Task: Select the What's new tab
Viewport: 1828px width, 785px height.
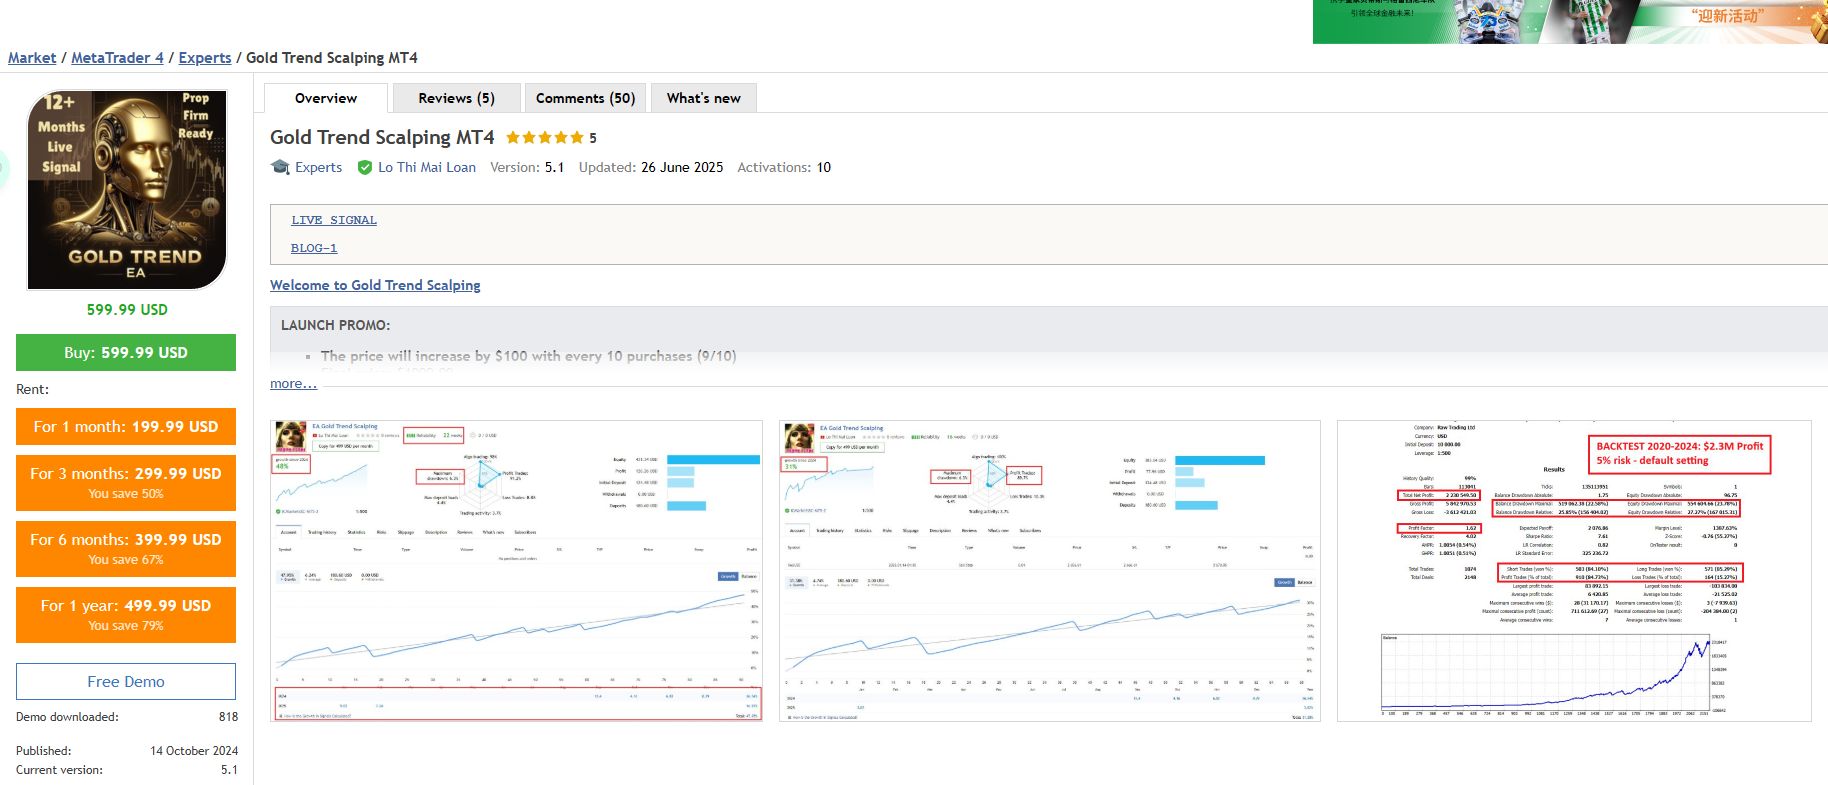Action: (x=703, y=98)
